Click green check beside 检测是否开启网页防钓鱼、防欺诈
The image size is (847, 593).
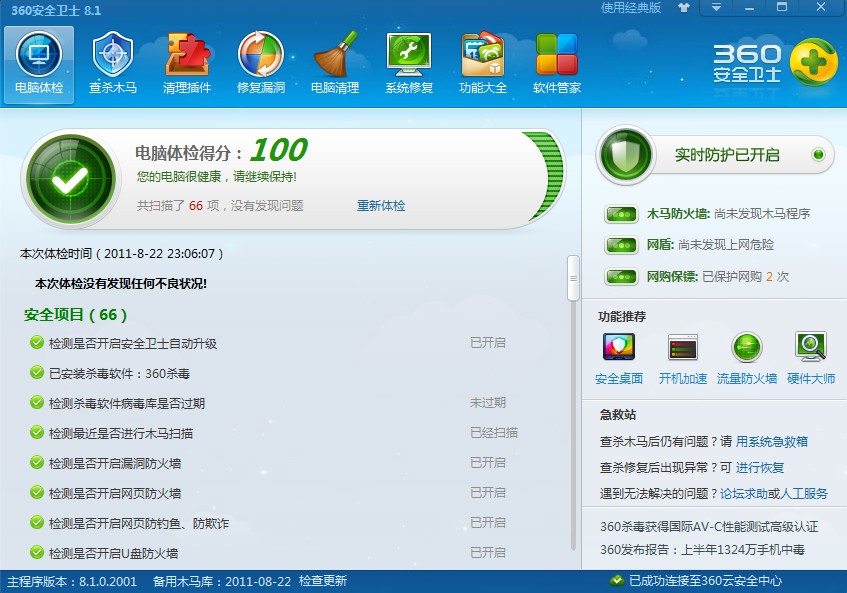(37, 522)
